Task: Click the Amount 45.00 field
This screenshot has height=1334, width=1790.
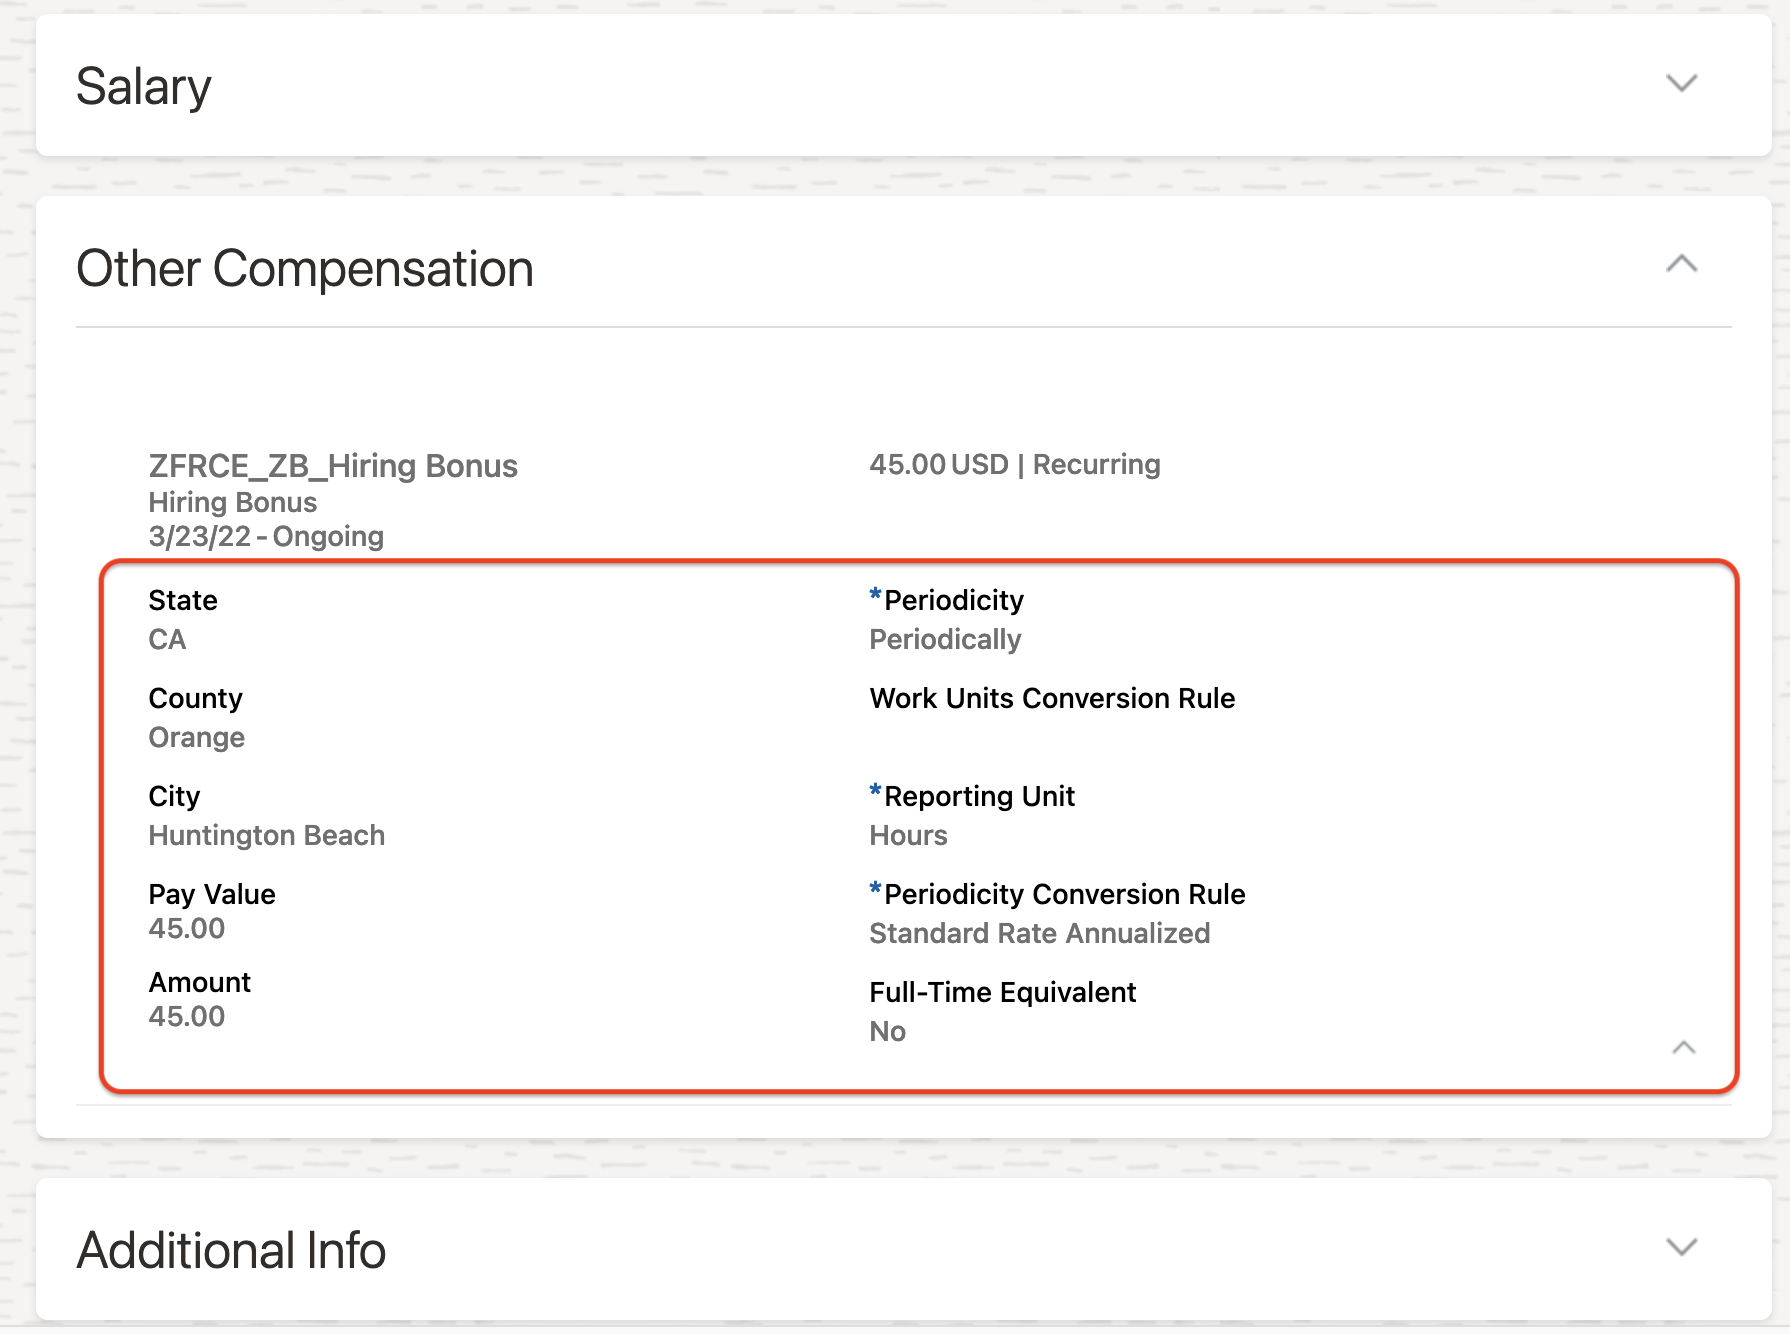Action: [x=187, y=1017]
